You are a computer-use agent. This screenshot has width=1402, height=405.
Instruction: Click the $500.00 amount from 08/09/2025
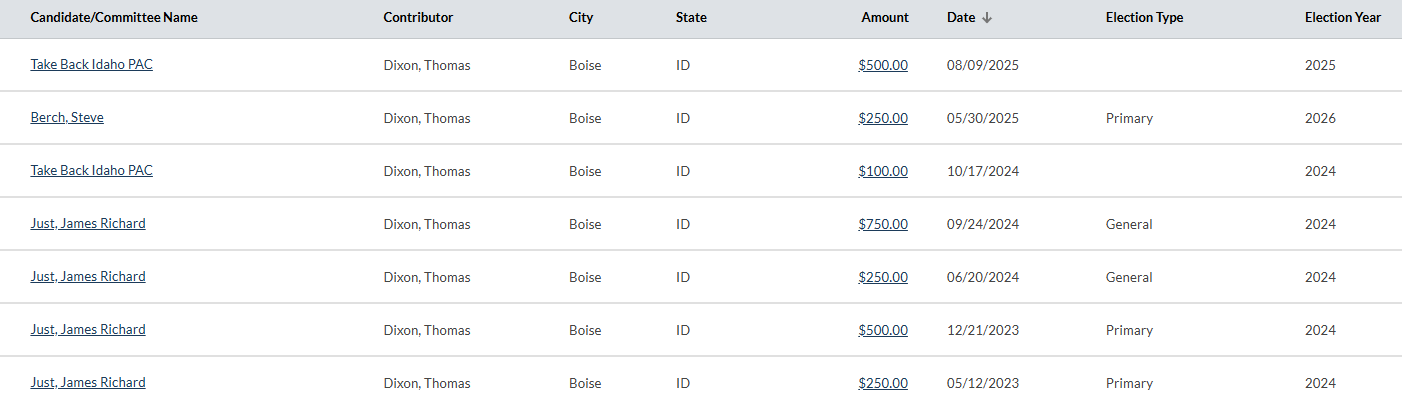883,66
